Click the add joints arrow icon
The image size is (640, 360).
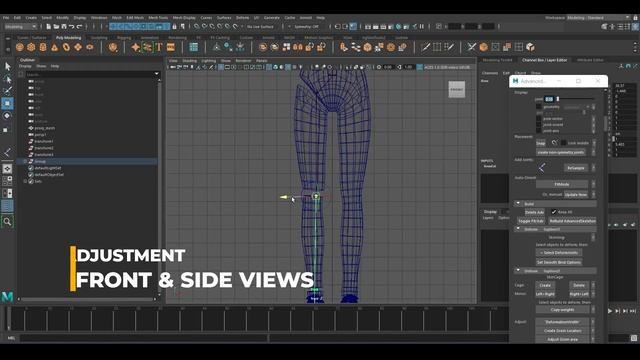(542, 168)
